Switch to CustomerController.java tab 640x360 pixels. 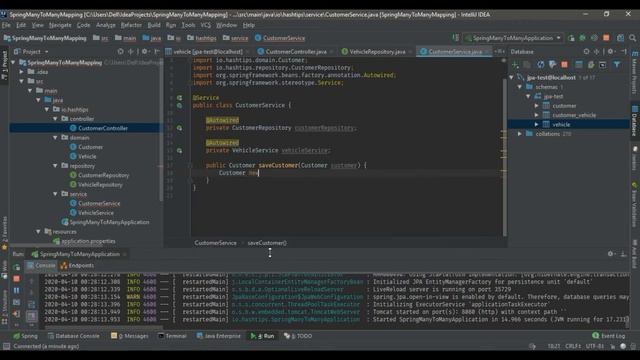tap(295, 52)
